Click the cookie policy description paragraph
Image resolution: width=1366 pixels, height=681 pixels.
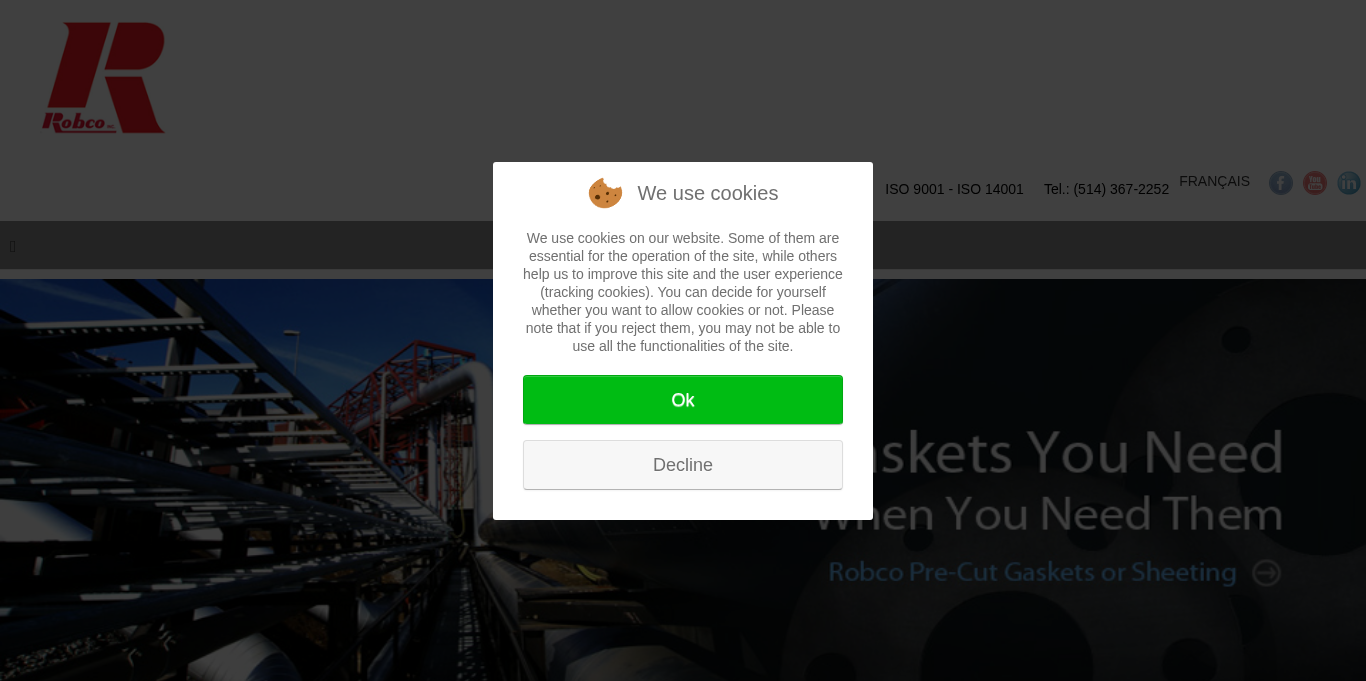(x=683, y=292)
